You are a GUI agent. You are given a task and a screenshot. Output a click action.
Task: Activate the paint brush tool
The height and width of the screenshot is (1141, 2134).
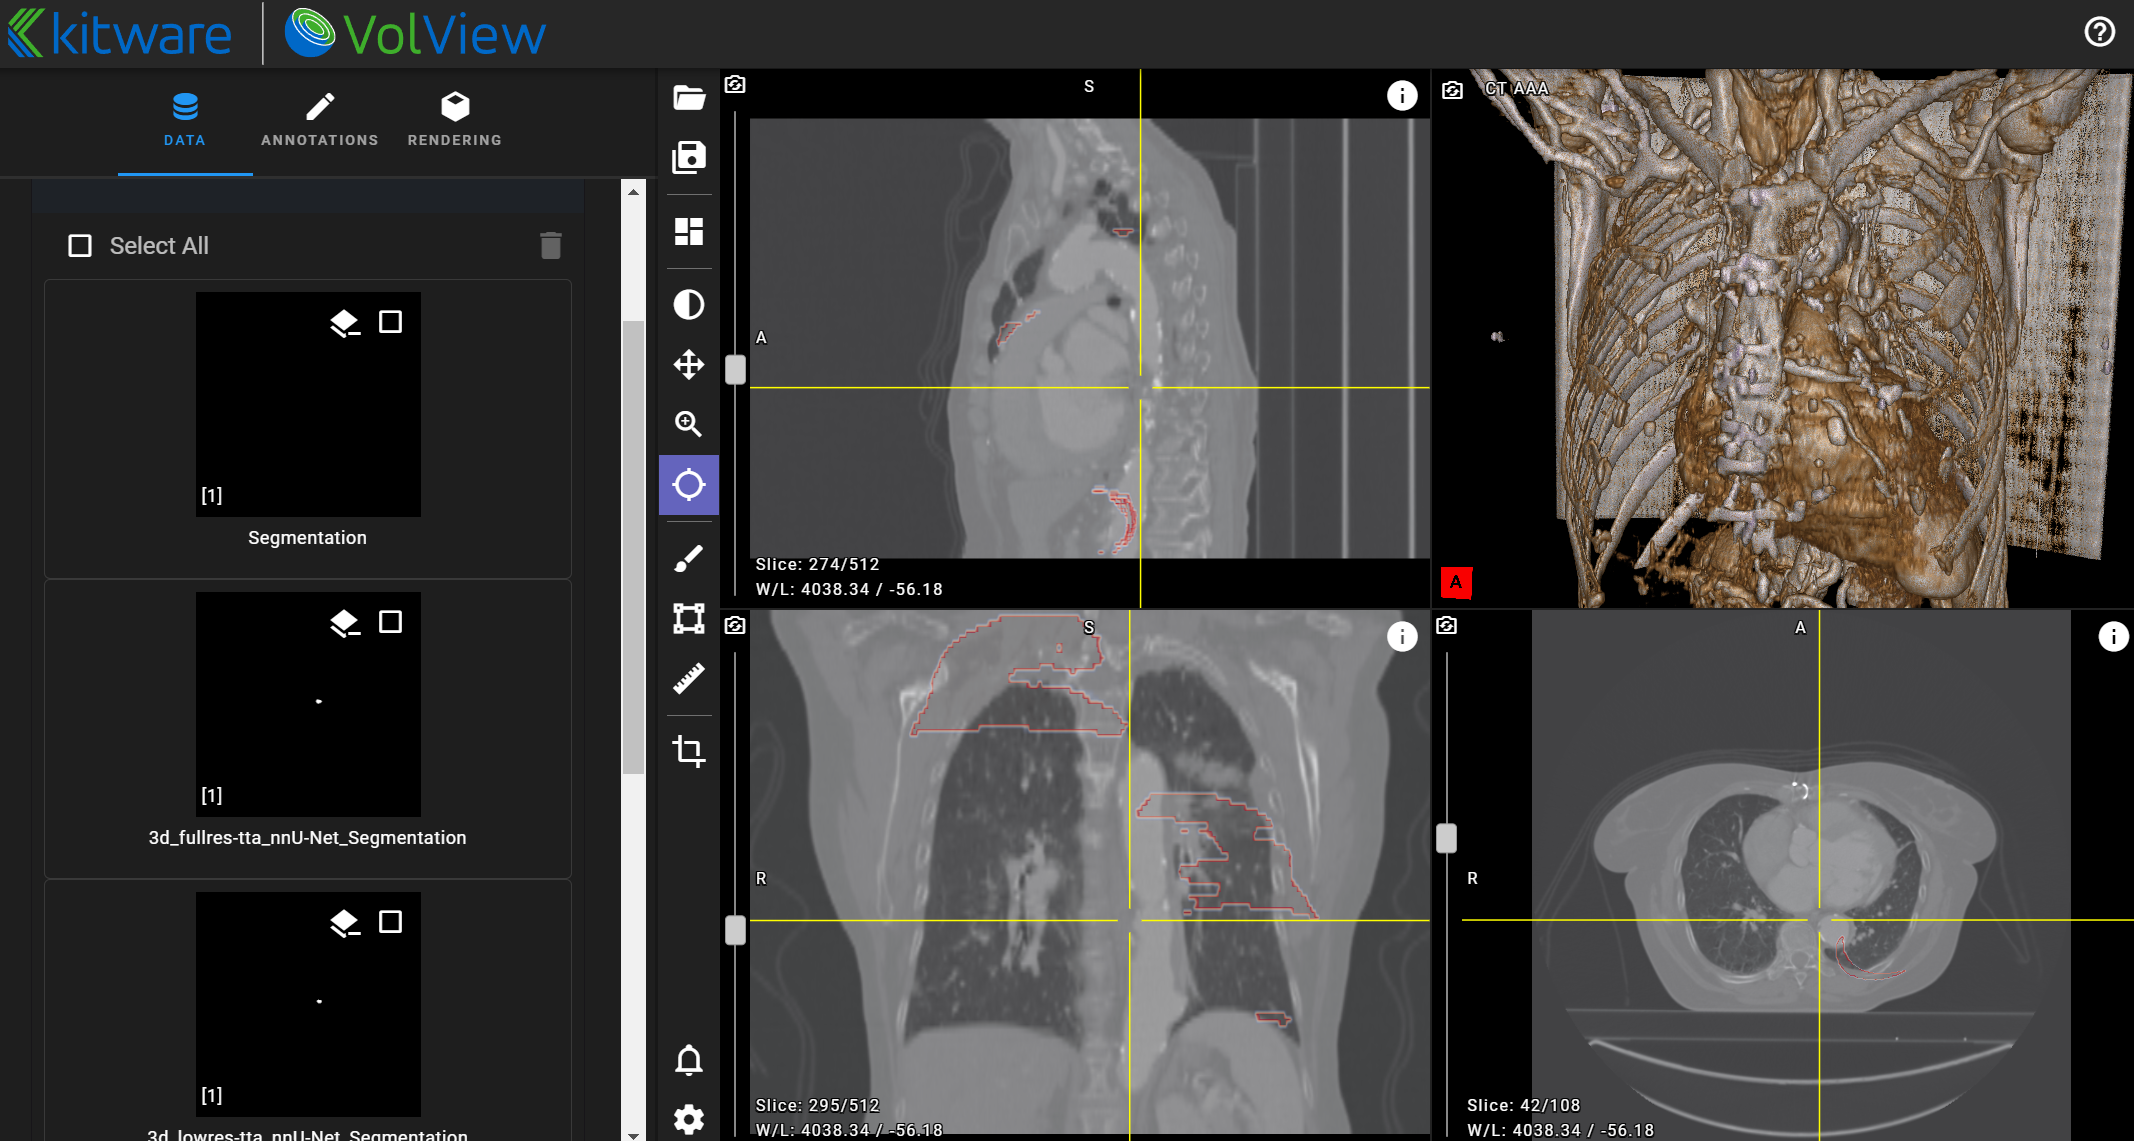click(689, 558)
